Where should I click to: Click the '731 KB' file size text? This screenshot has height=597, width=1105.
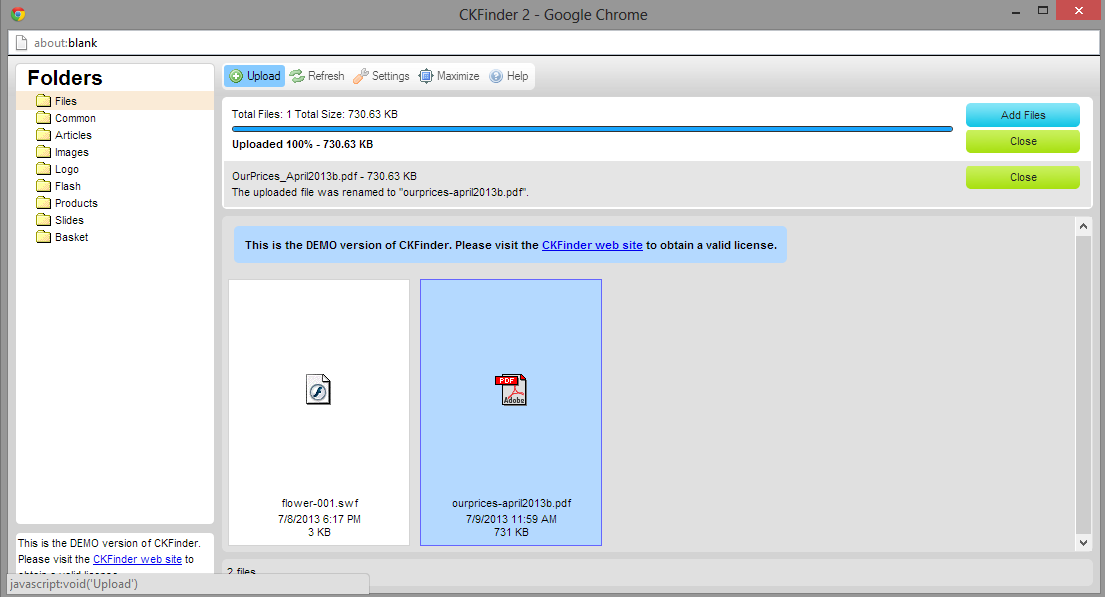coord(511,532)
